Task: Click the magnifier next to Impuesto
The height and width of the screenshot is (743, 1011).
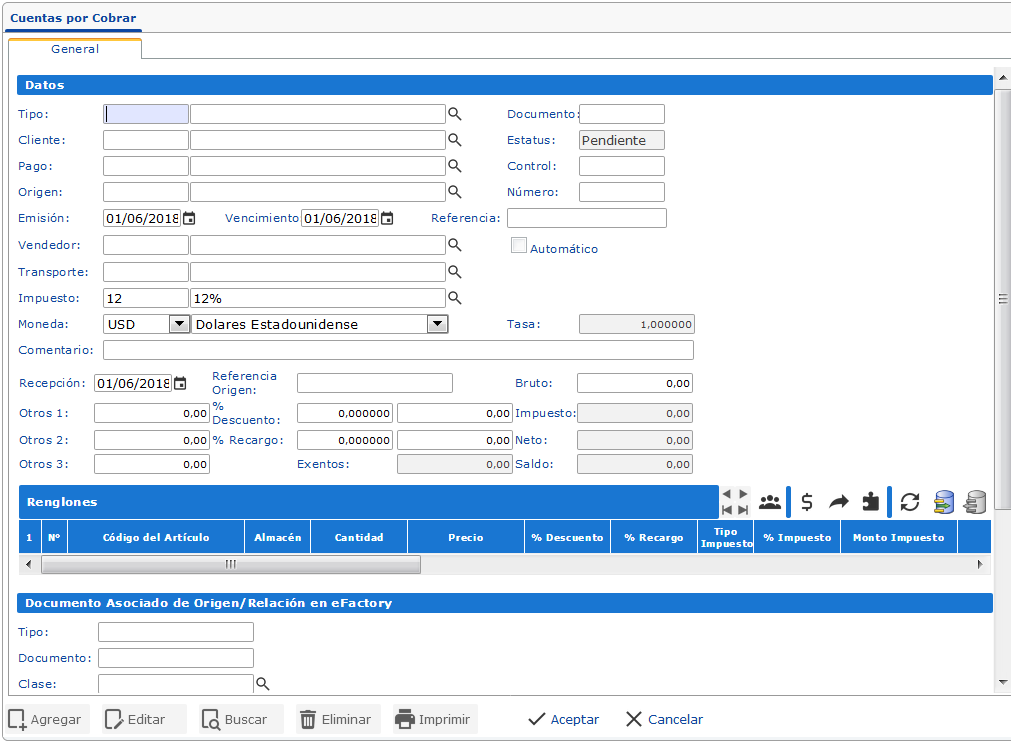Action: (454, 298)
